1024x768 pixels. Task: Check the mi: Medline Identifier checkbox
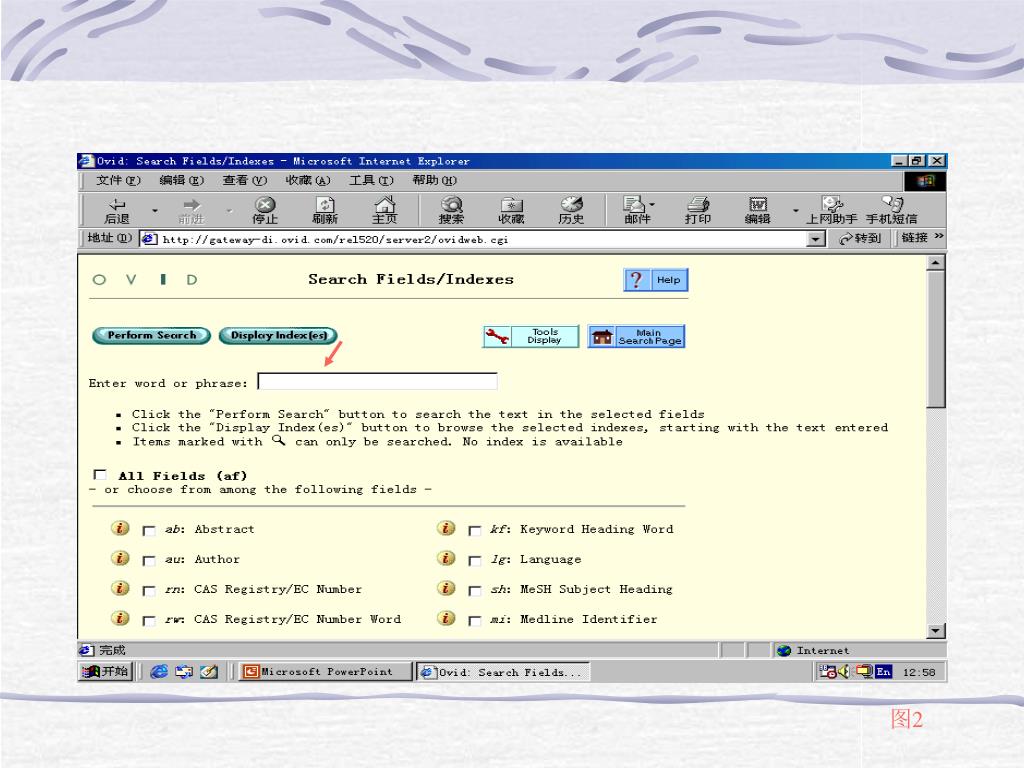click(x=475, y=620)
